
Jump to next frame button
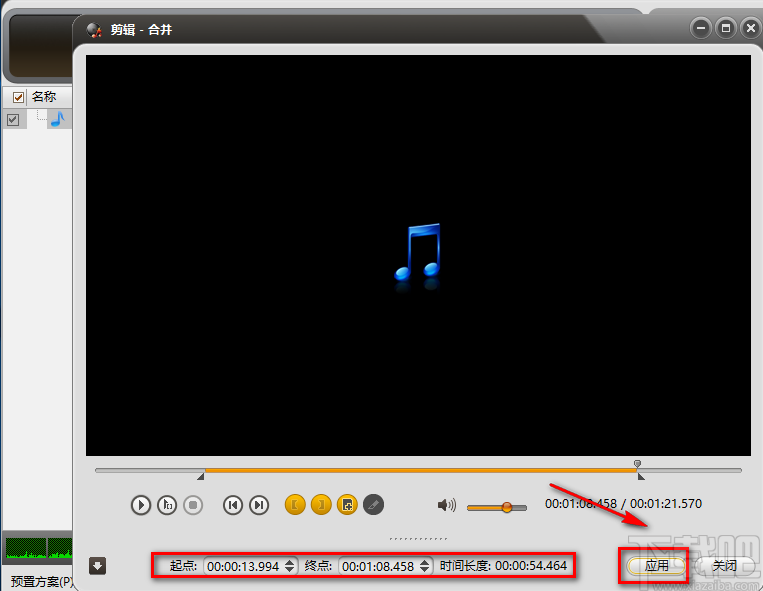[259, 505]
